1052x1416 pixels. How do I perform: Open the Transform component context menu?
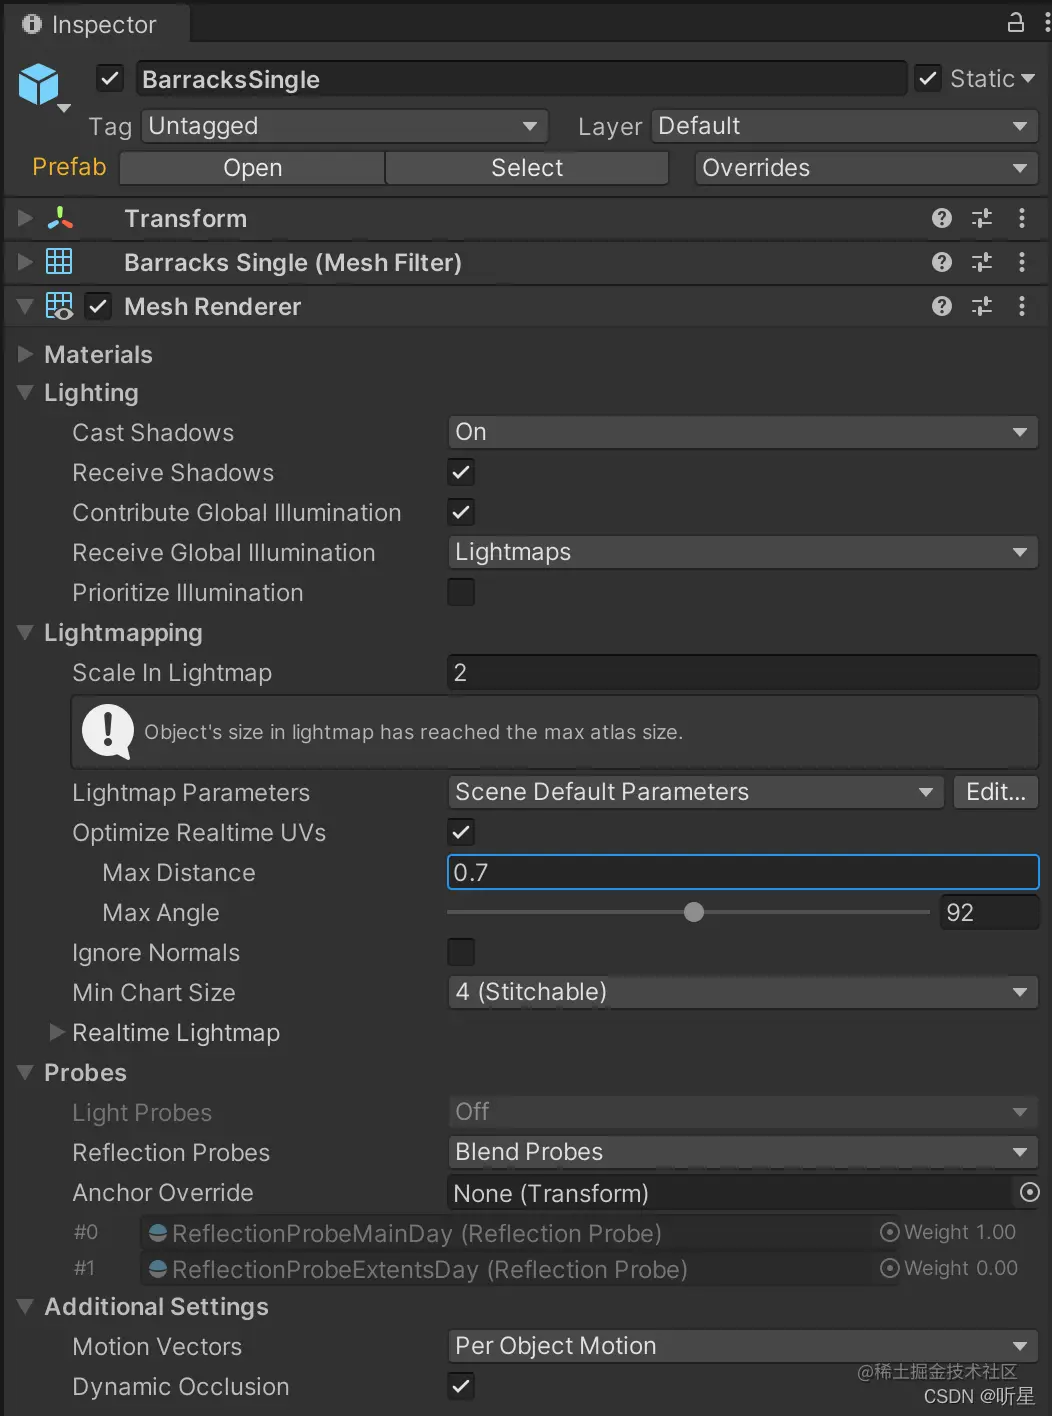click(x=1022, y=218)
